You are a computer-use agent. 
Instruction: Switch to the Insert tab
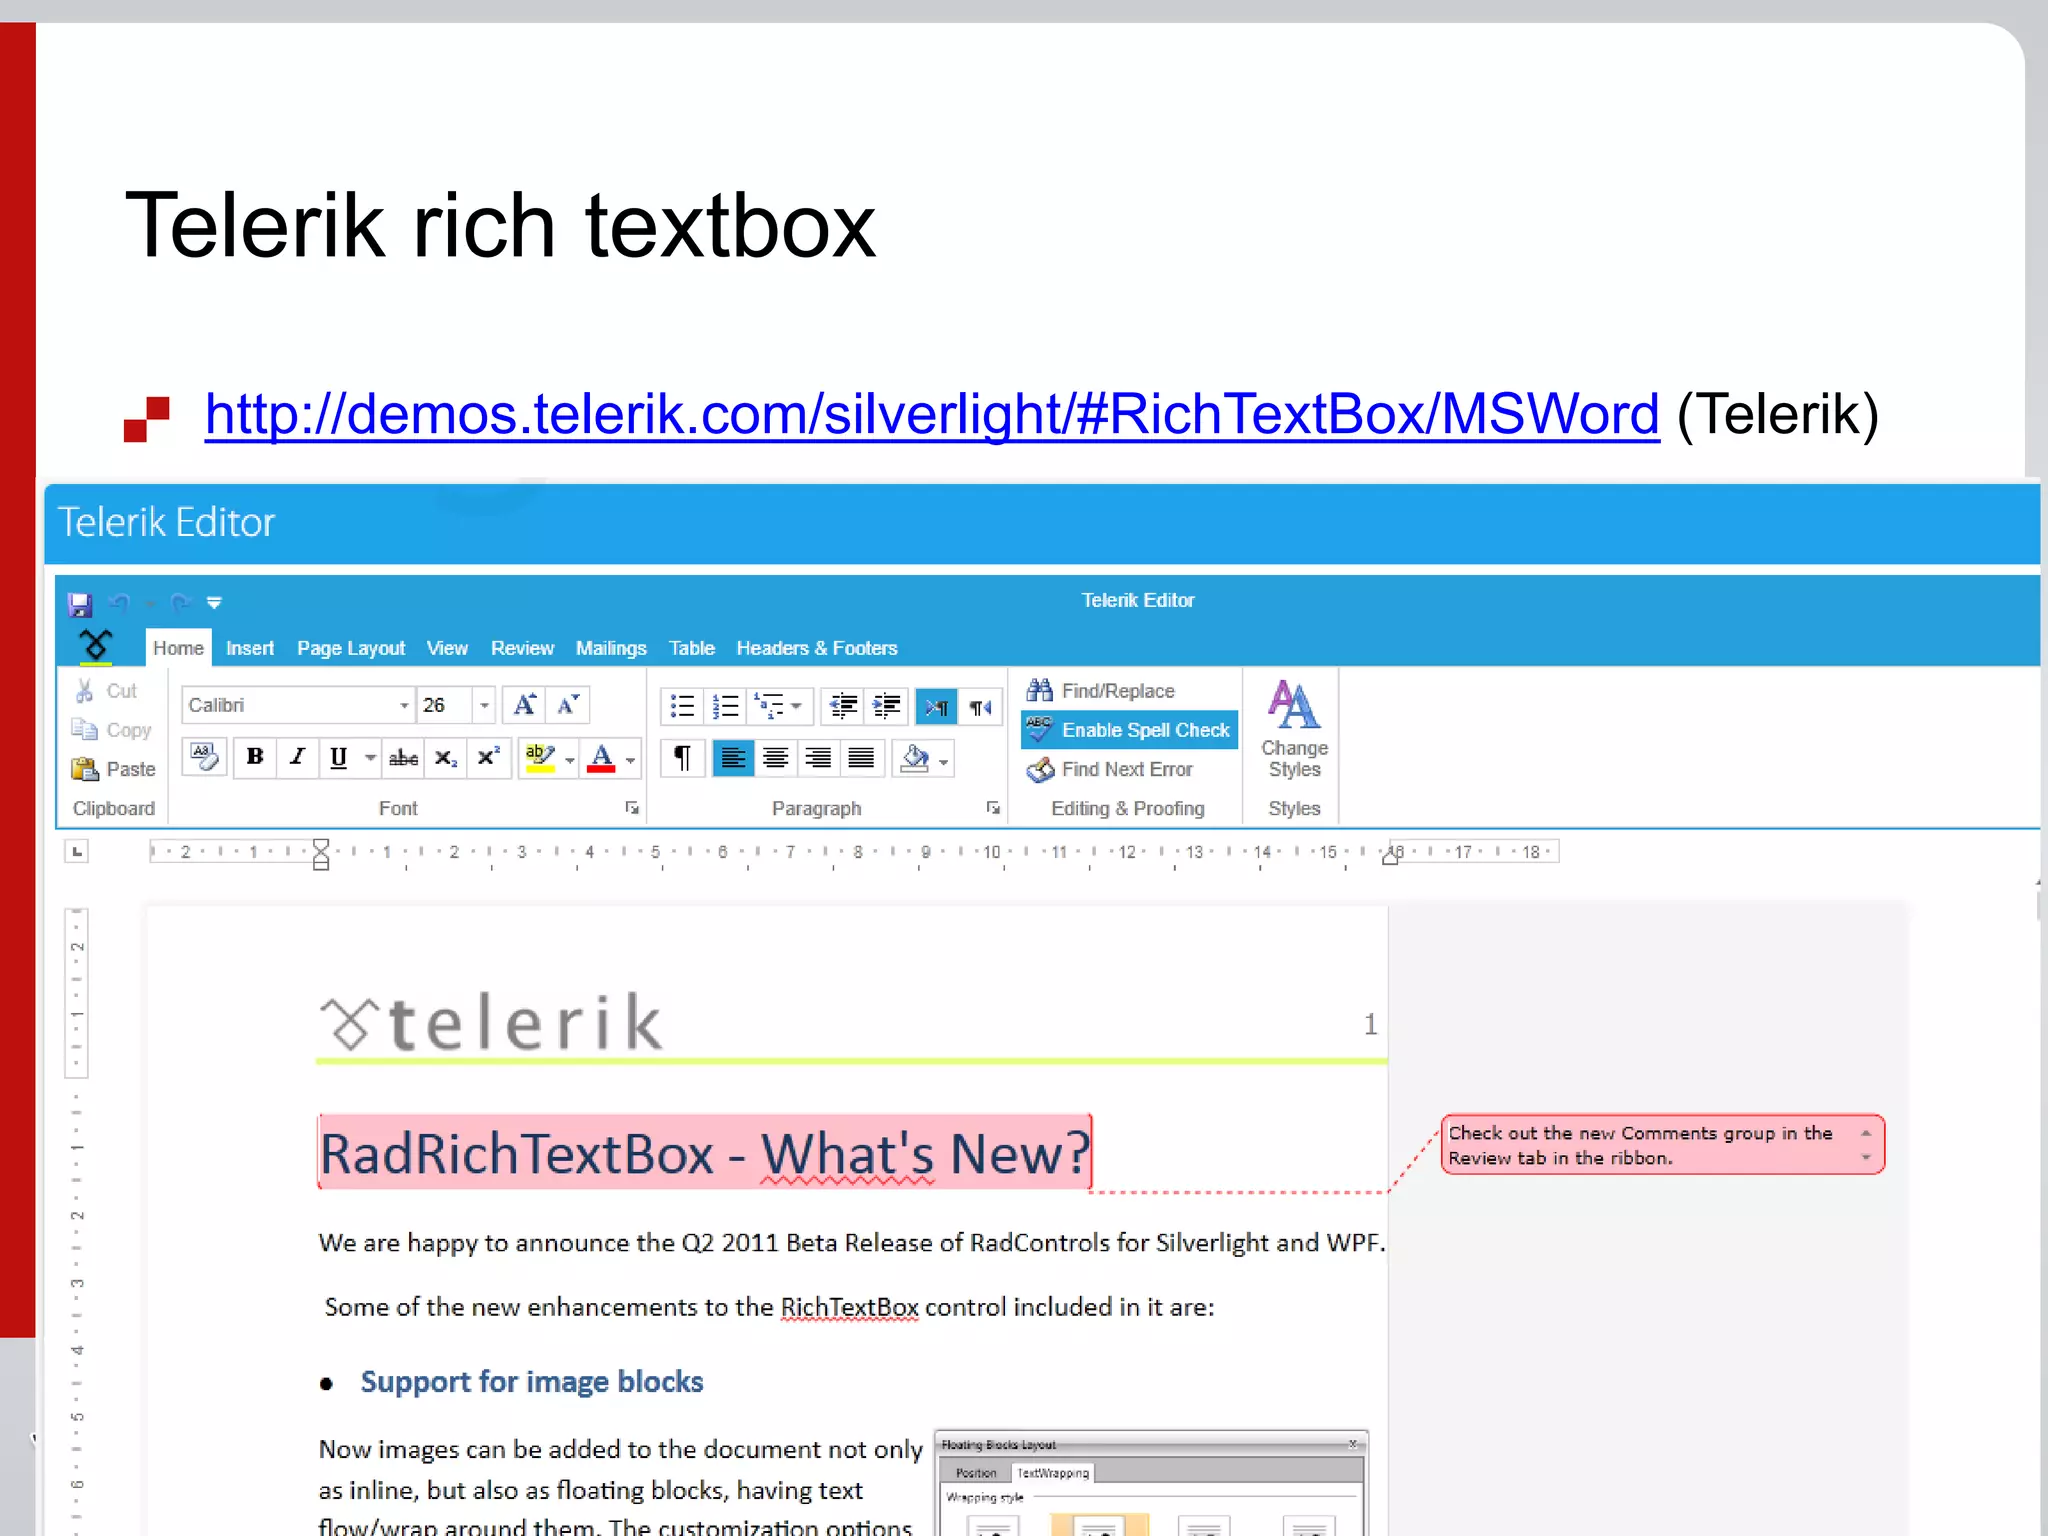pos(250,648)
